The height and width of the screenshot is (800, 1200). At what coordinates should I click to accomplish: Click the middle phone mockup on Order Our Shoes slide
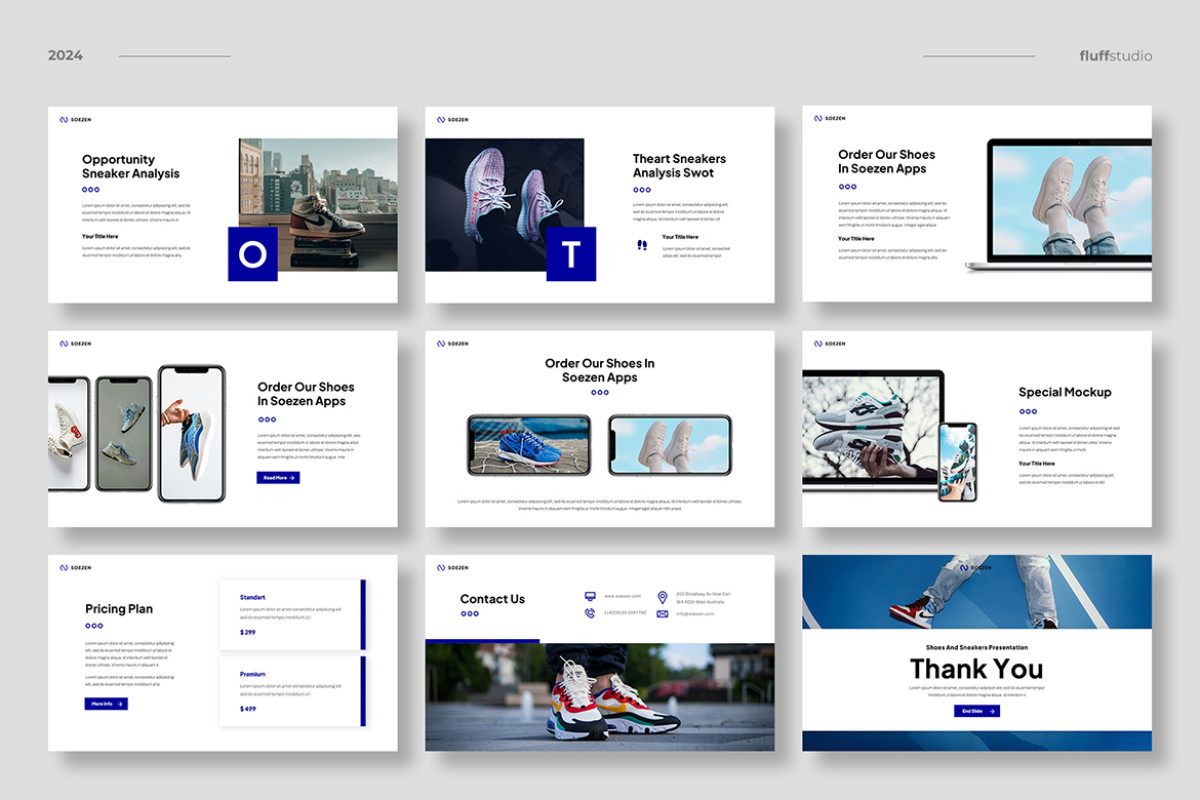click(125, 432)
